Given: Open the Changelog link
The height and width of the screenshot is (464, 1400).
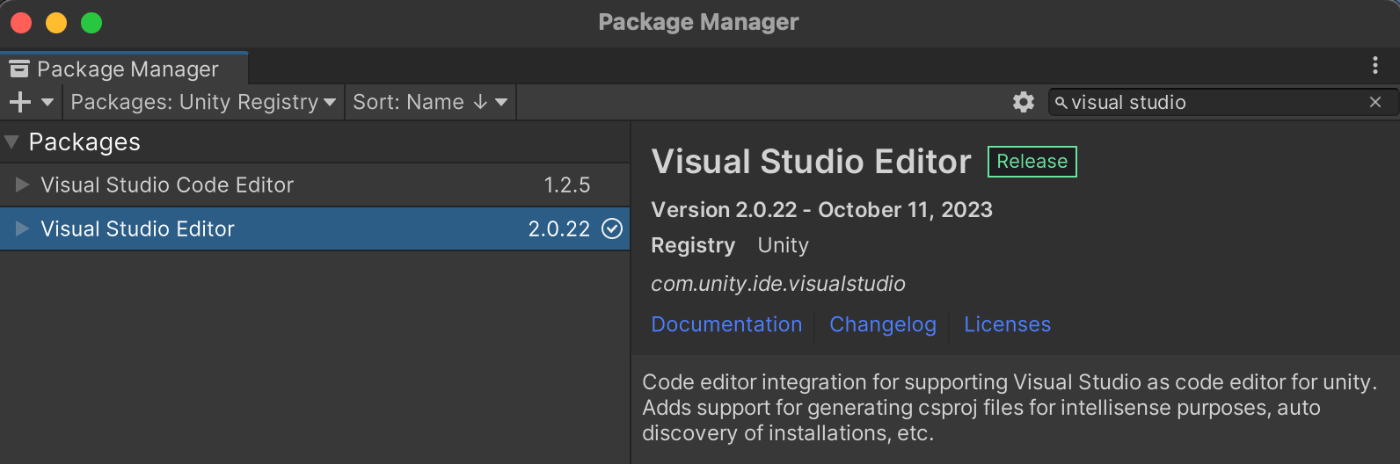Looking at the screenshot, I should (883, 324).
